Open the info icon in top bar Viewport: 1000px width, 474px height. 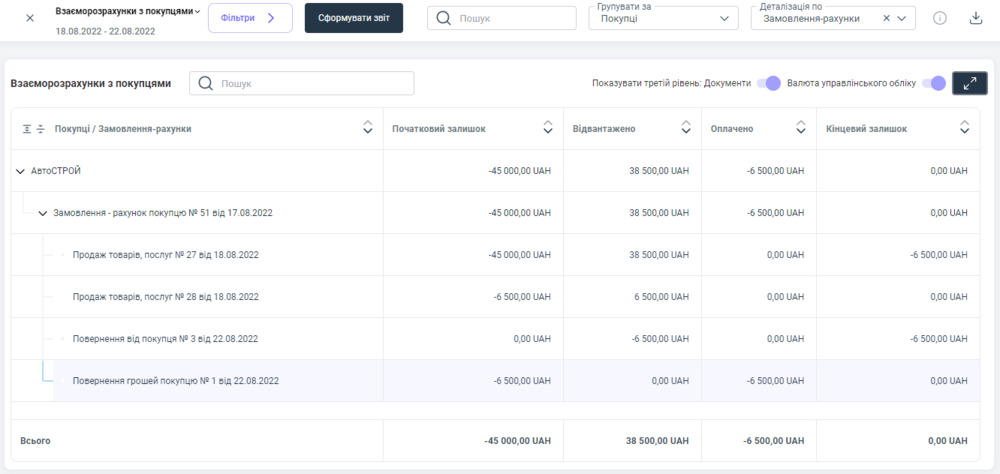pyautogui.click(x=940, y=18)
